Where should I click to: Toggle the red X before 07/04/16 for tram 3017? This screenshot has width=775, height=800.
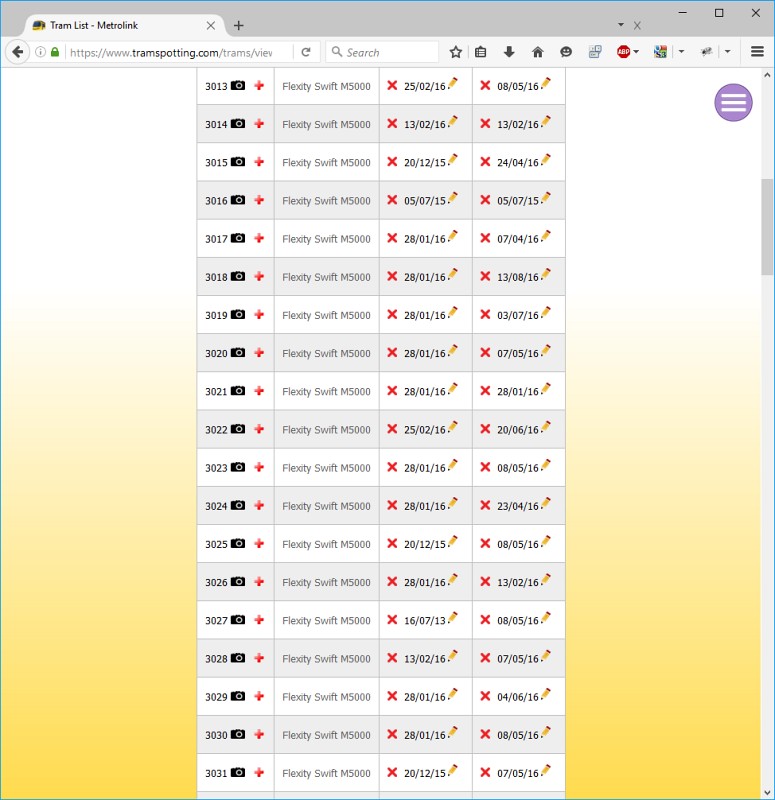(x=485, y=238)
